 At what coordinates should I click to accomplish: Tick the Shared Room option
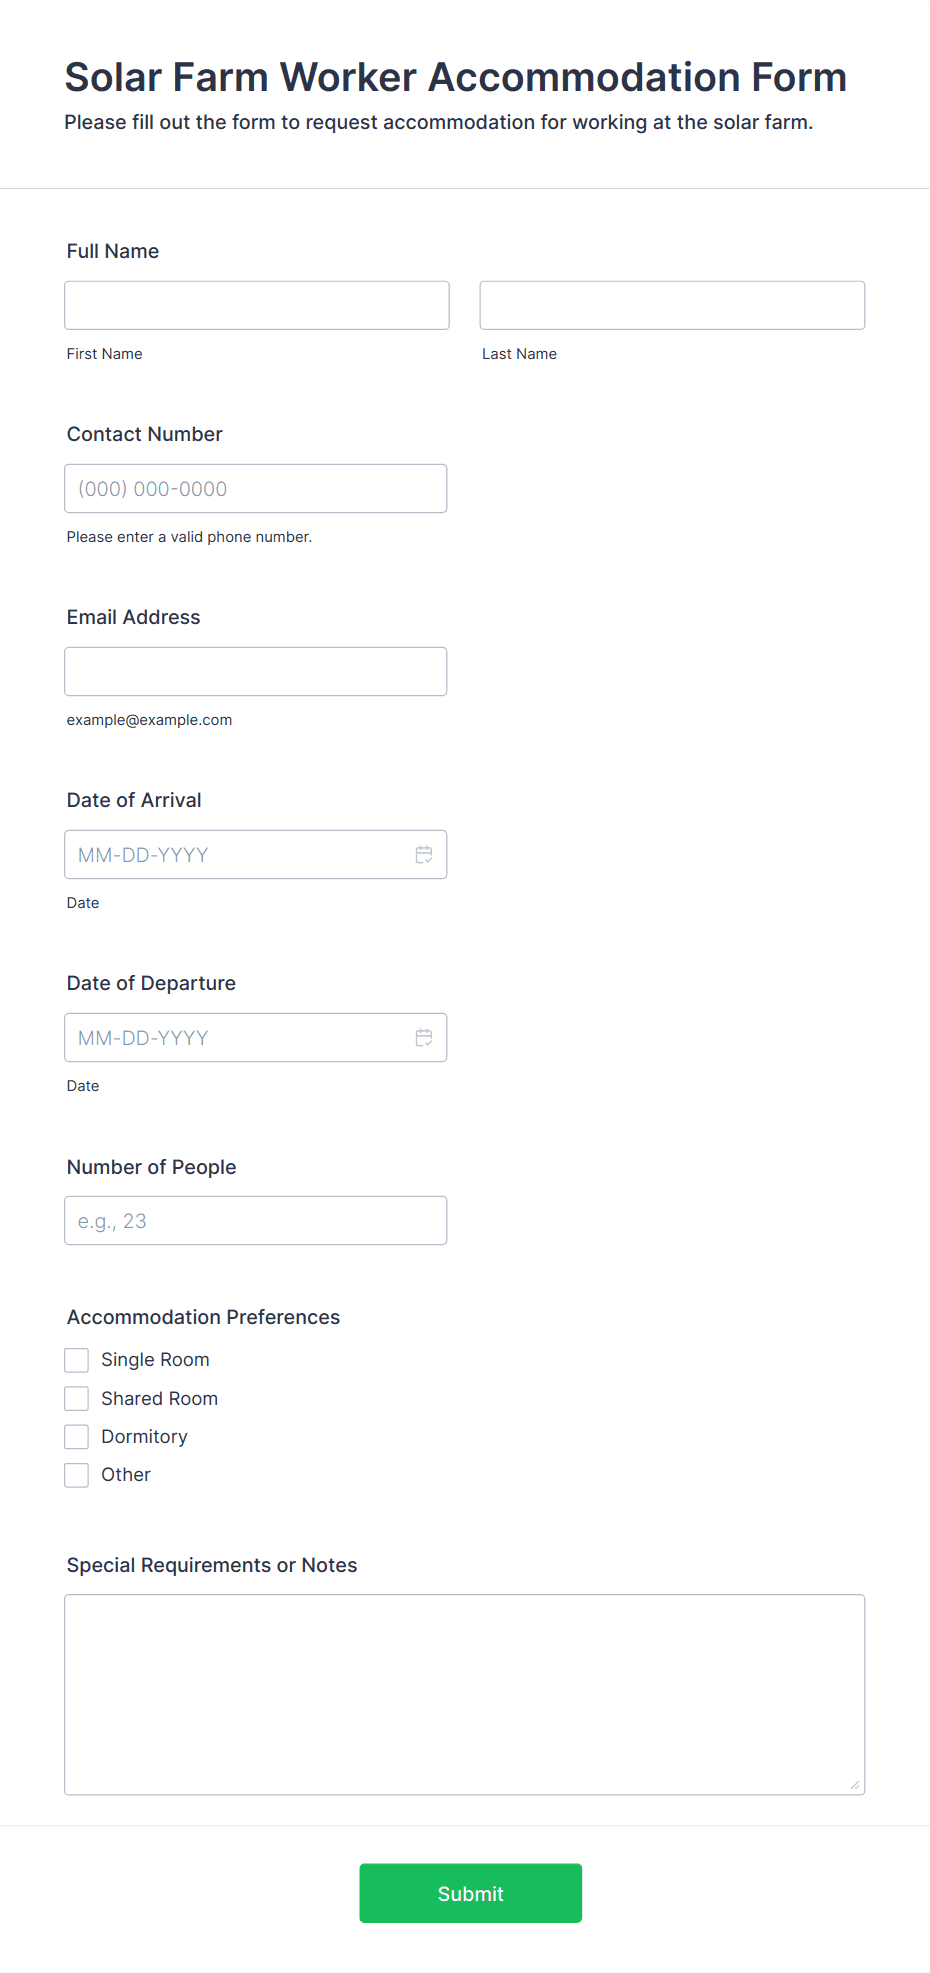click(77, 1398)
